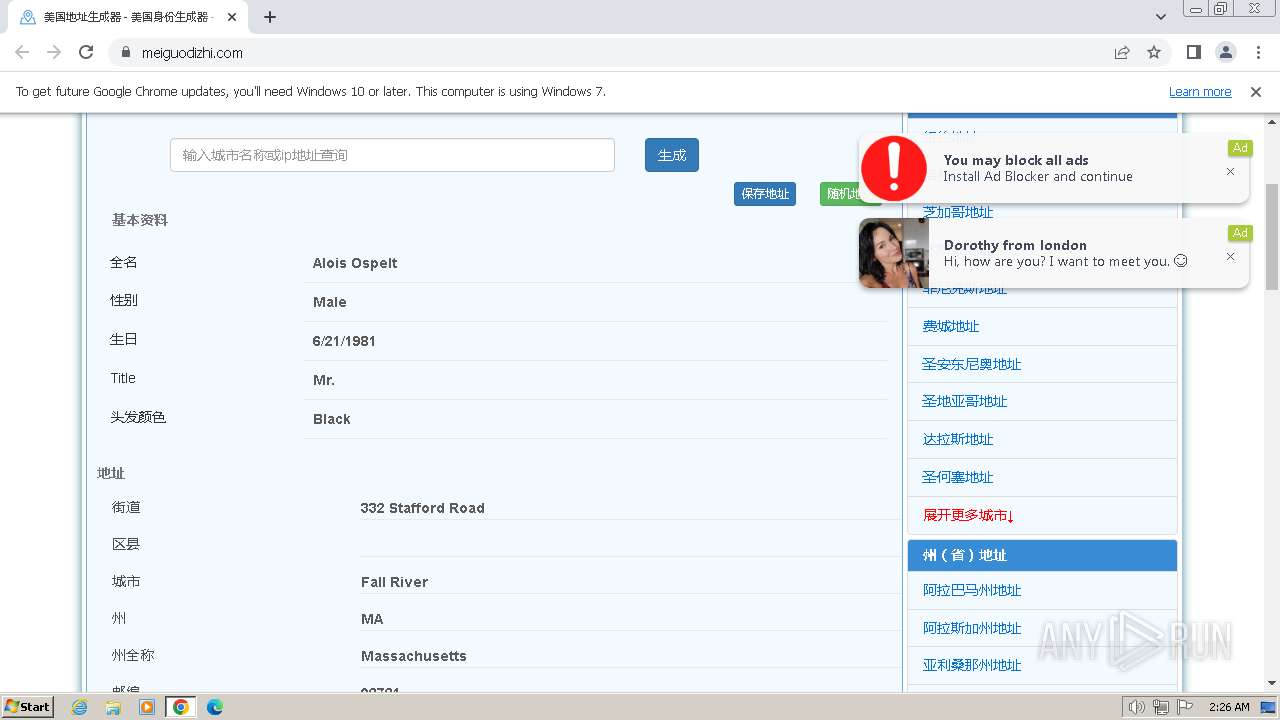The image size is (1280, 720).
Task: Open new tab with plus button
Action: [x=270, y=17]
